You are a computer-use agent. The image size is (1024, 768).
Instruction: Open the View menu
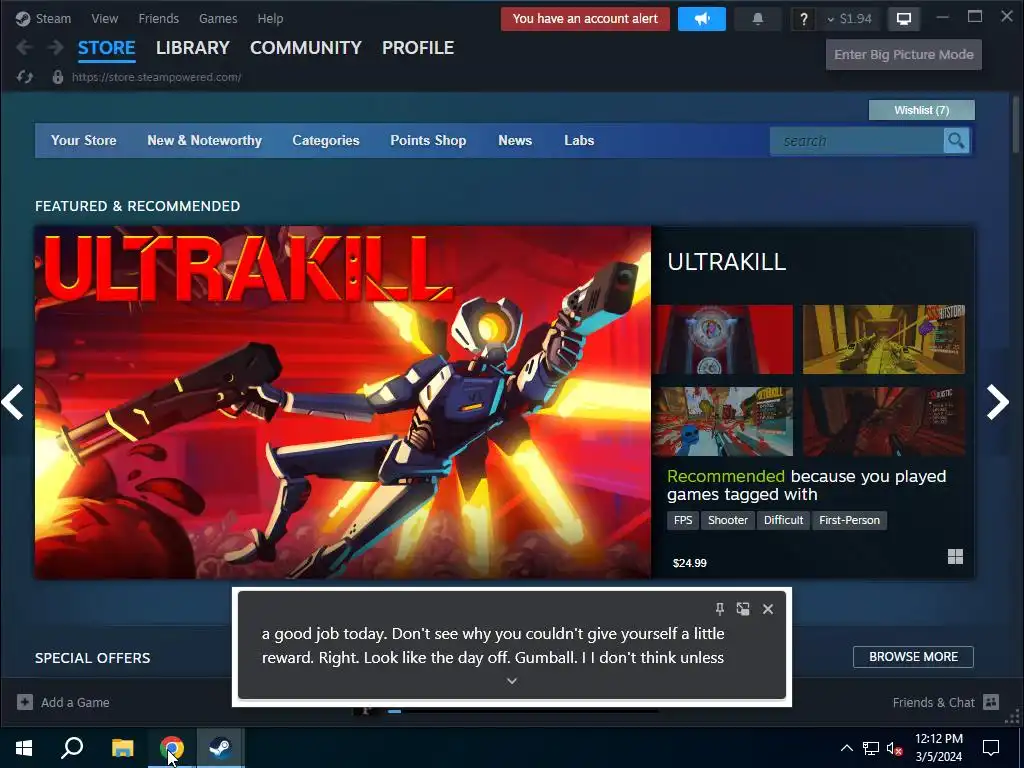(104, 19)
